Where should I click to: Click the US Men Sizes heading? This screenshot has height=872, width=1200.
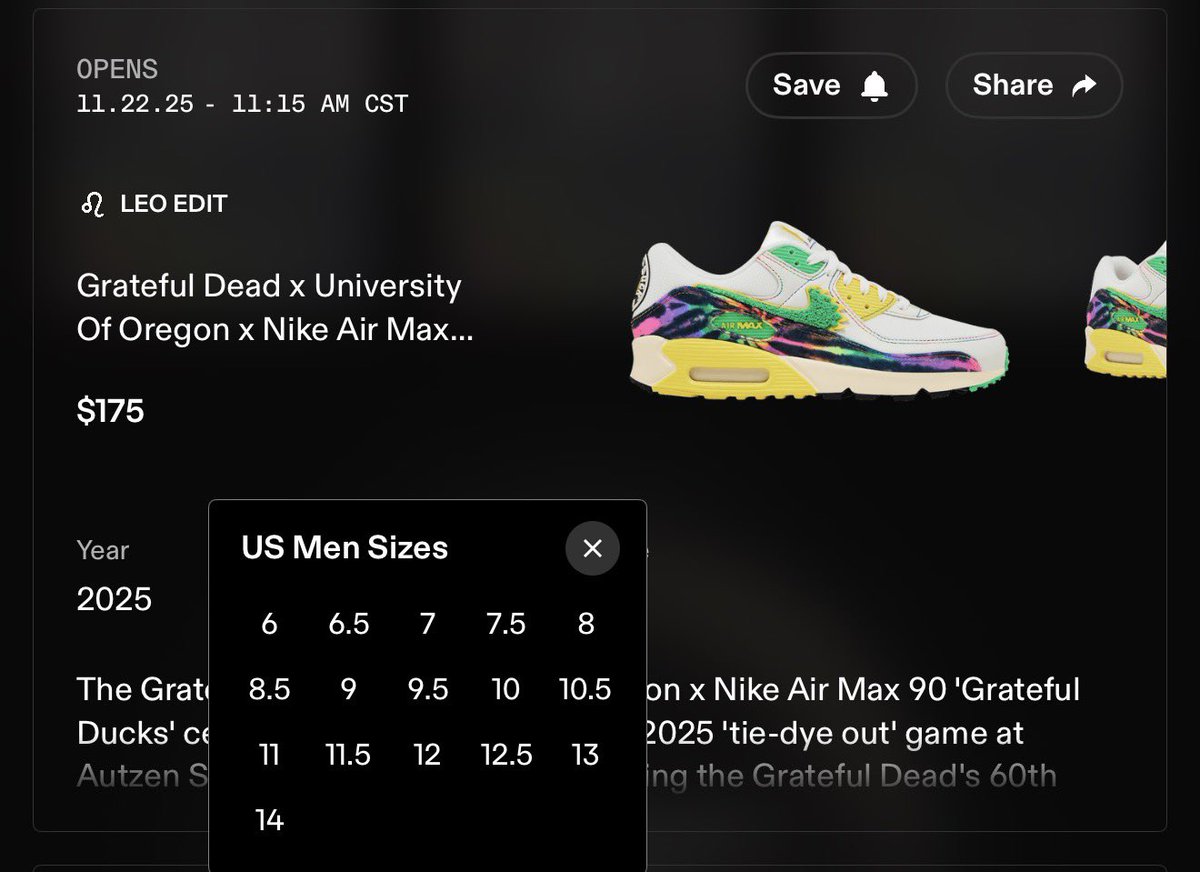pos(345,548)
